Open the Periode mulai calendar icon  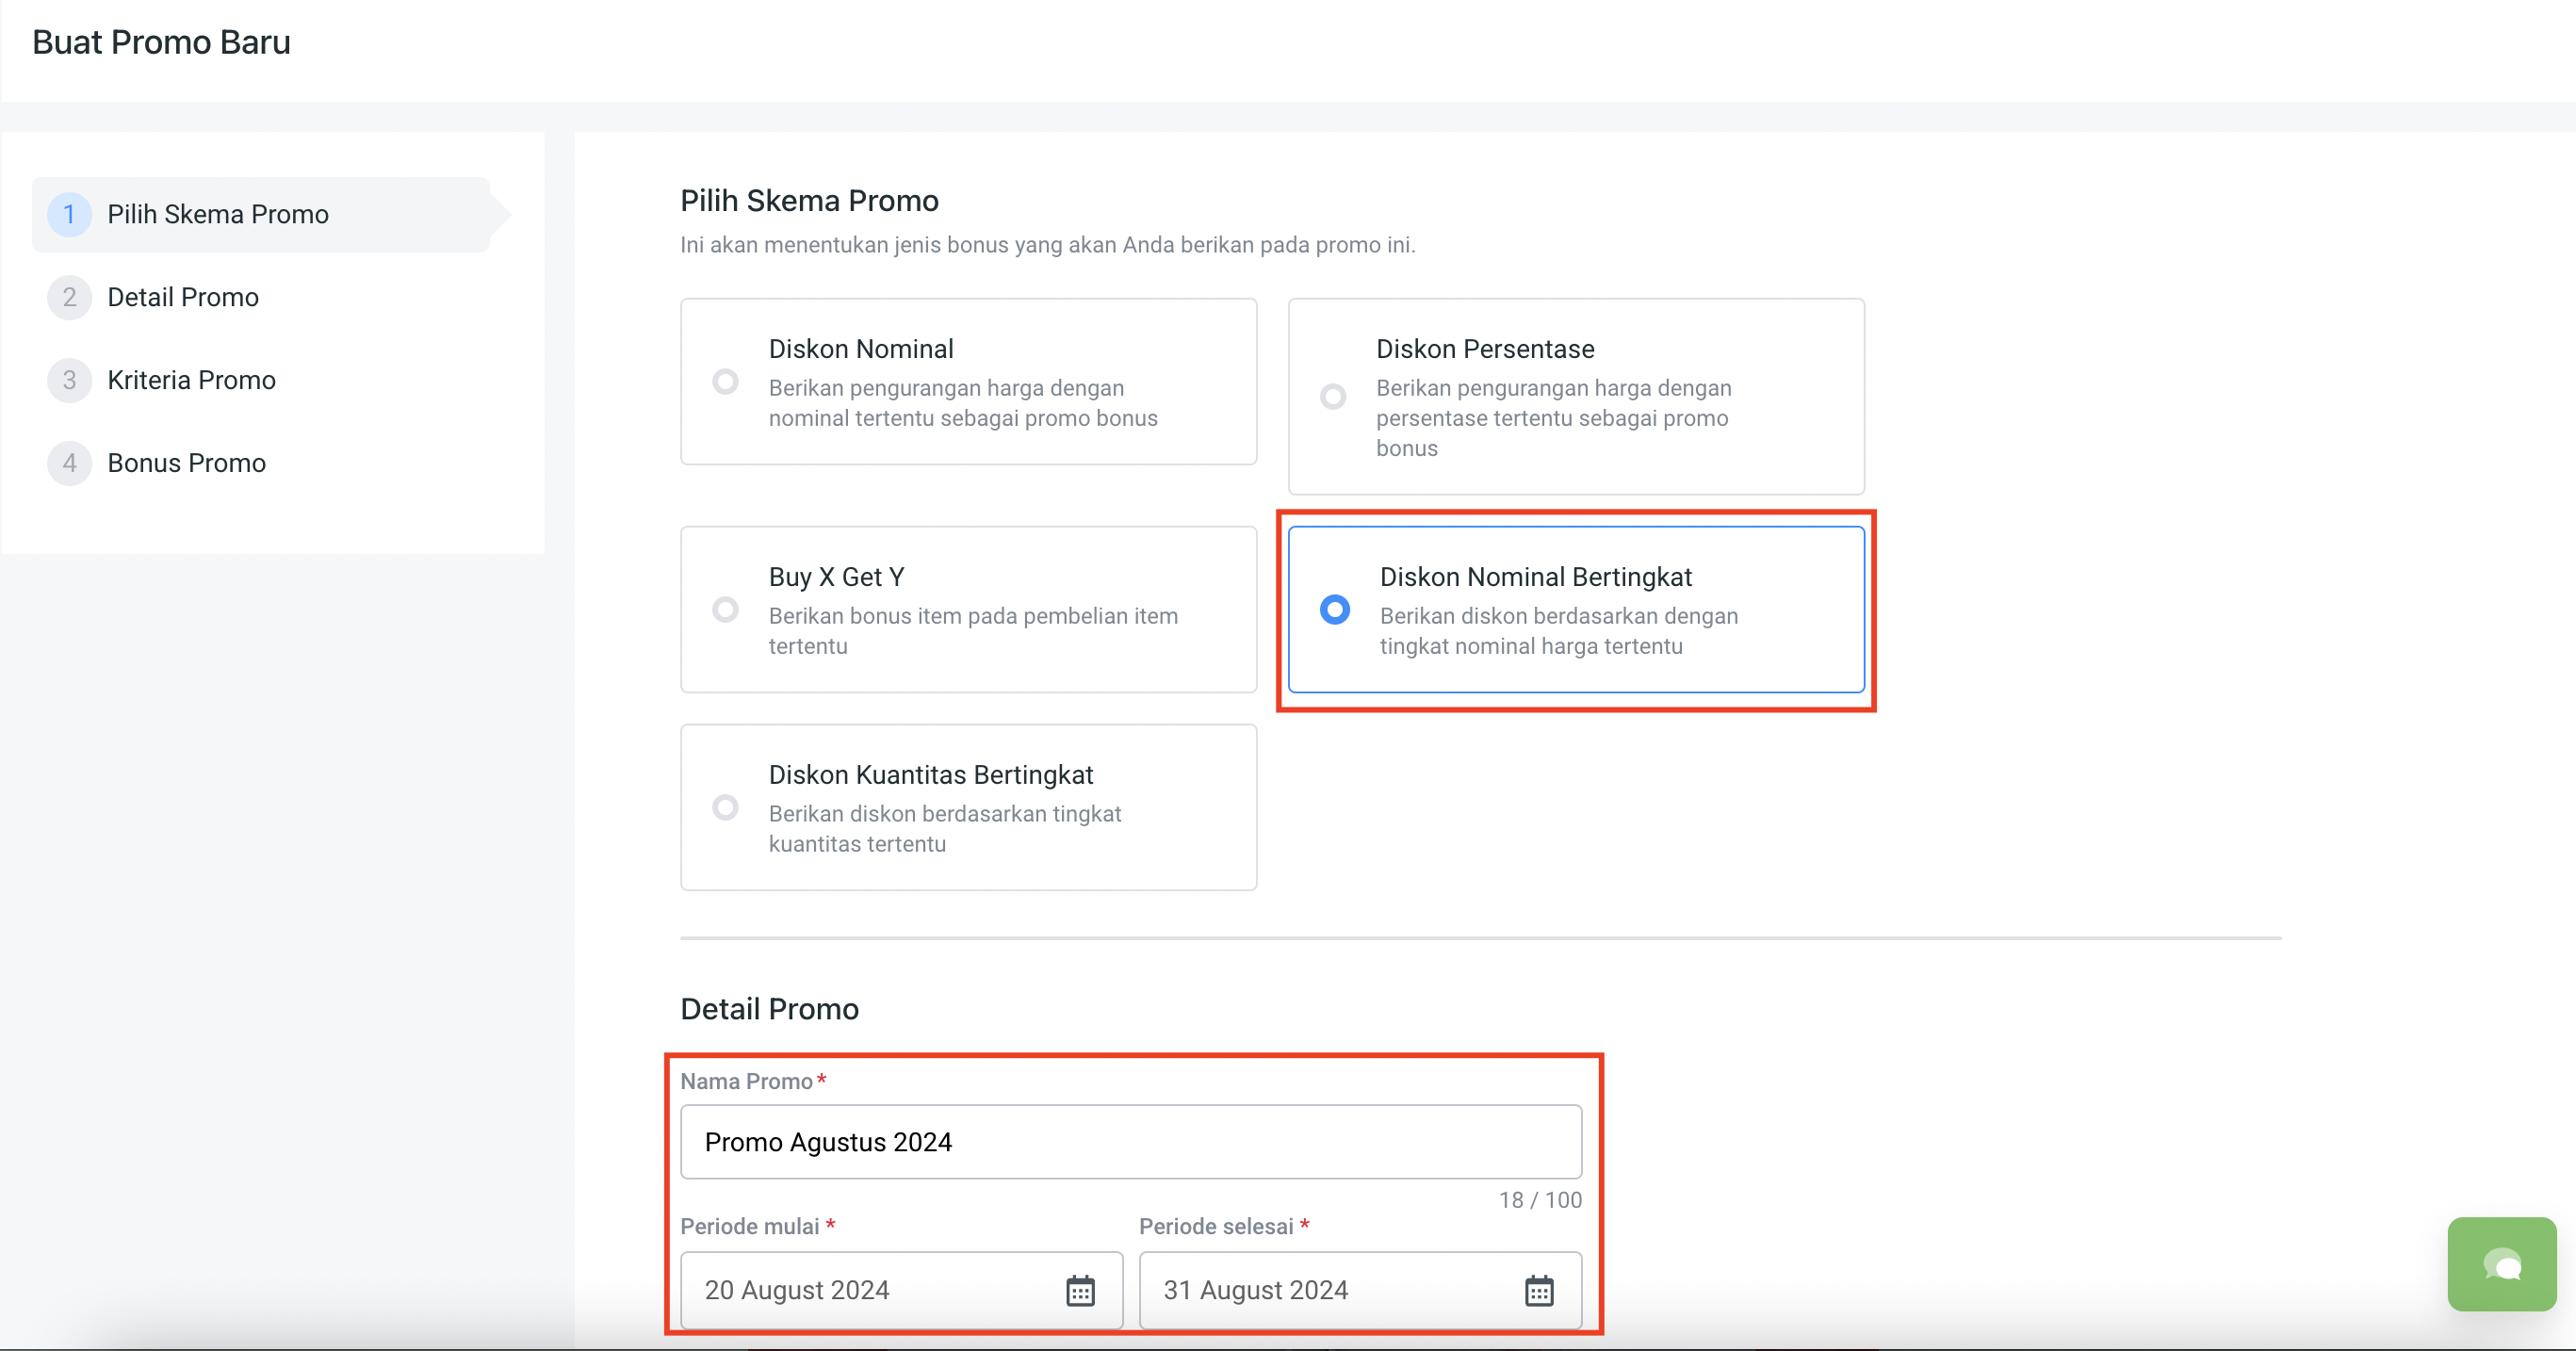point(1080,1290)
